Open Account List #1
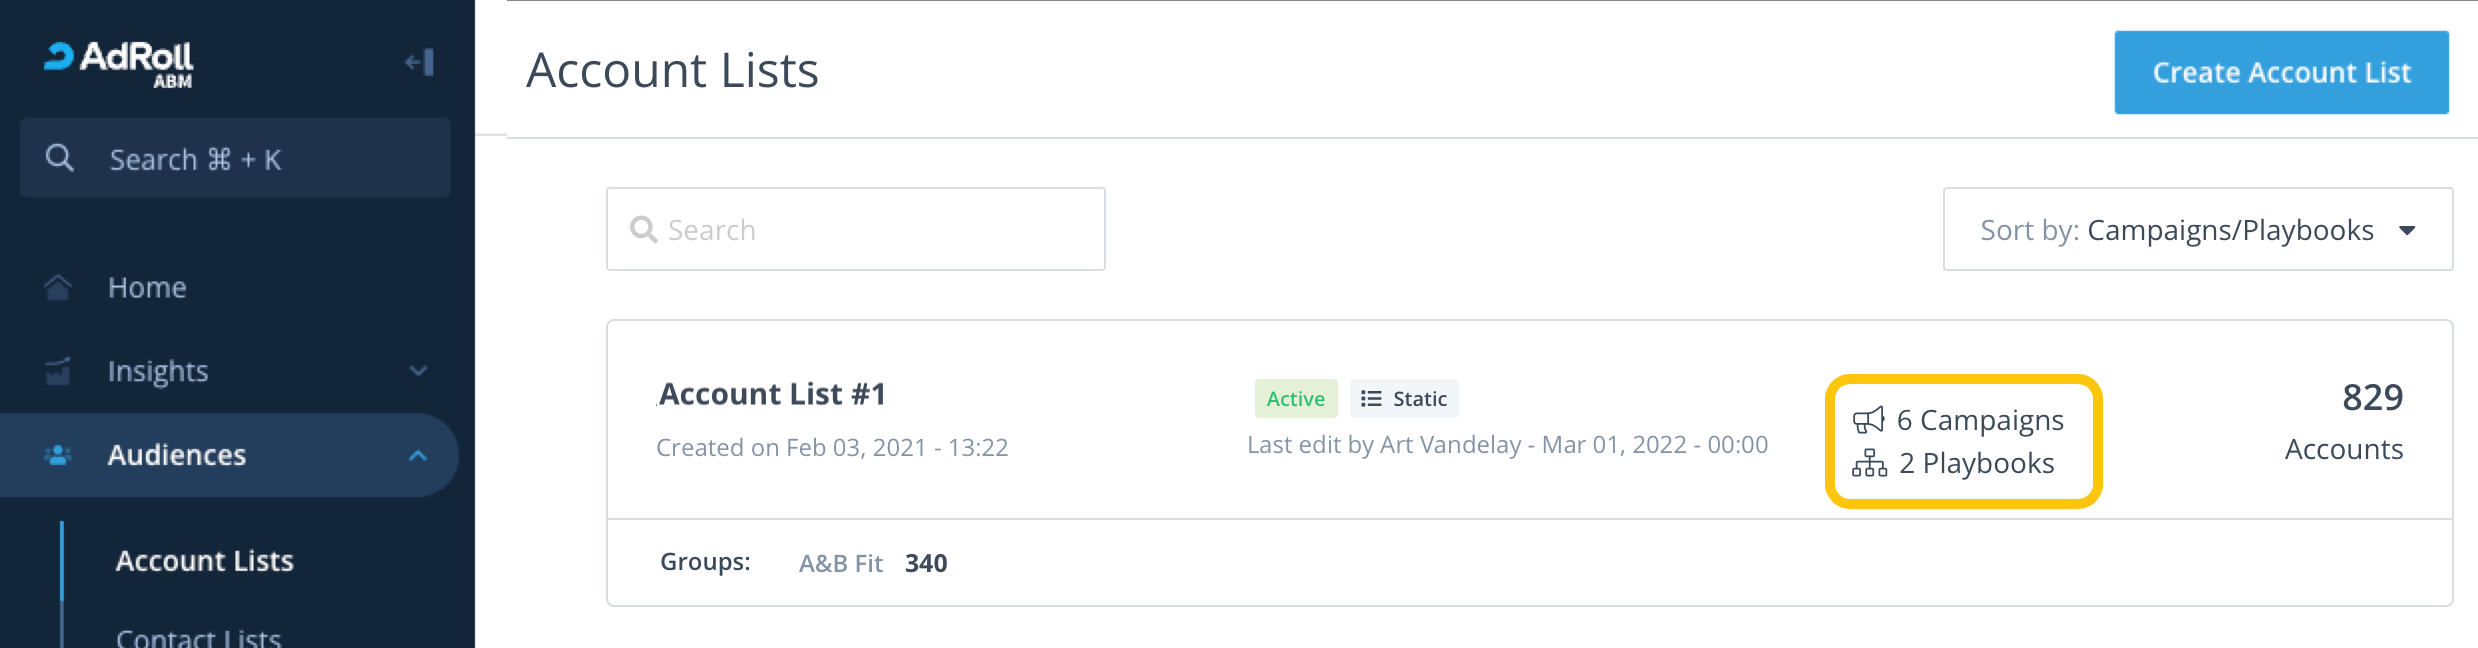This screenshot has width=2478, height=648. pos(772,394)
